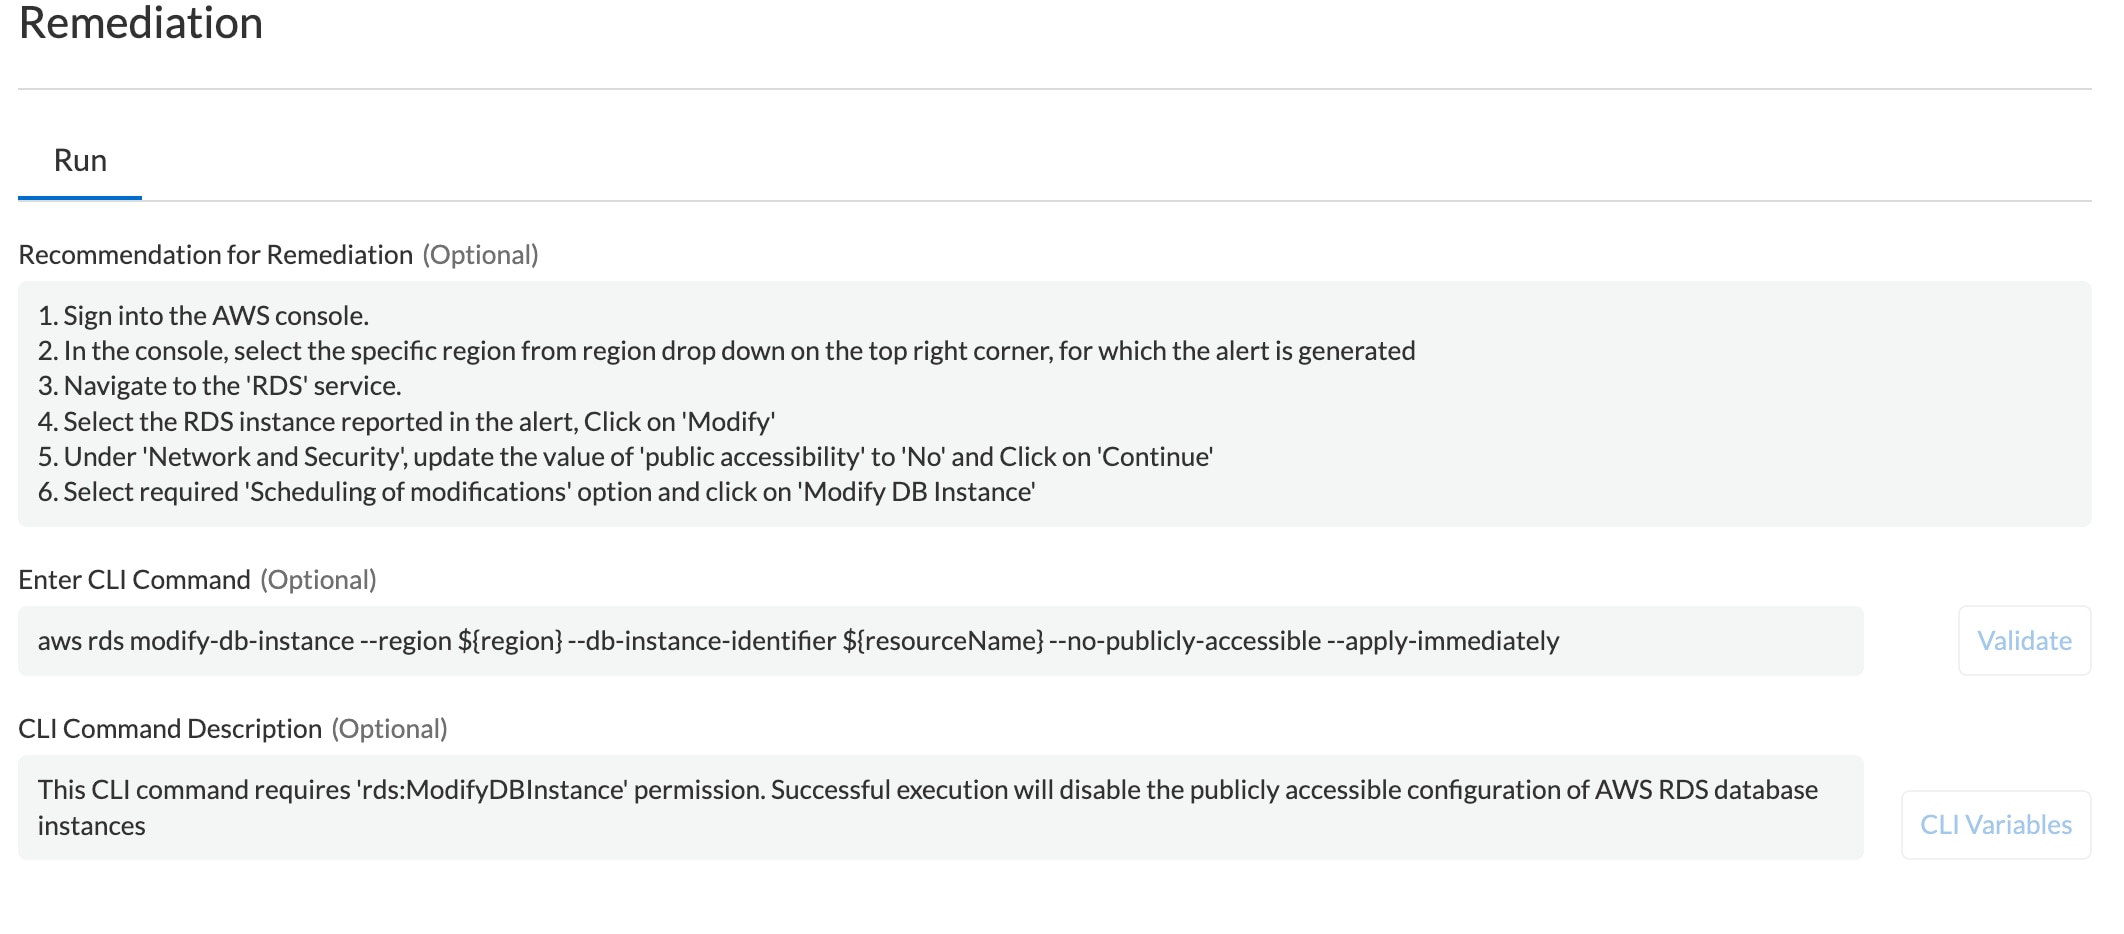Switch to the Run tab
This screenshot has height=934, width=2124.
click(x=80, y=161)
